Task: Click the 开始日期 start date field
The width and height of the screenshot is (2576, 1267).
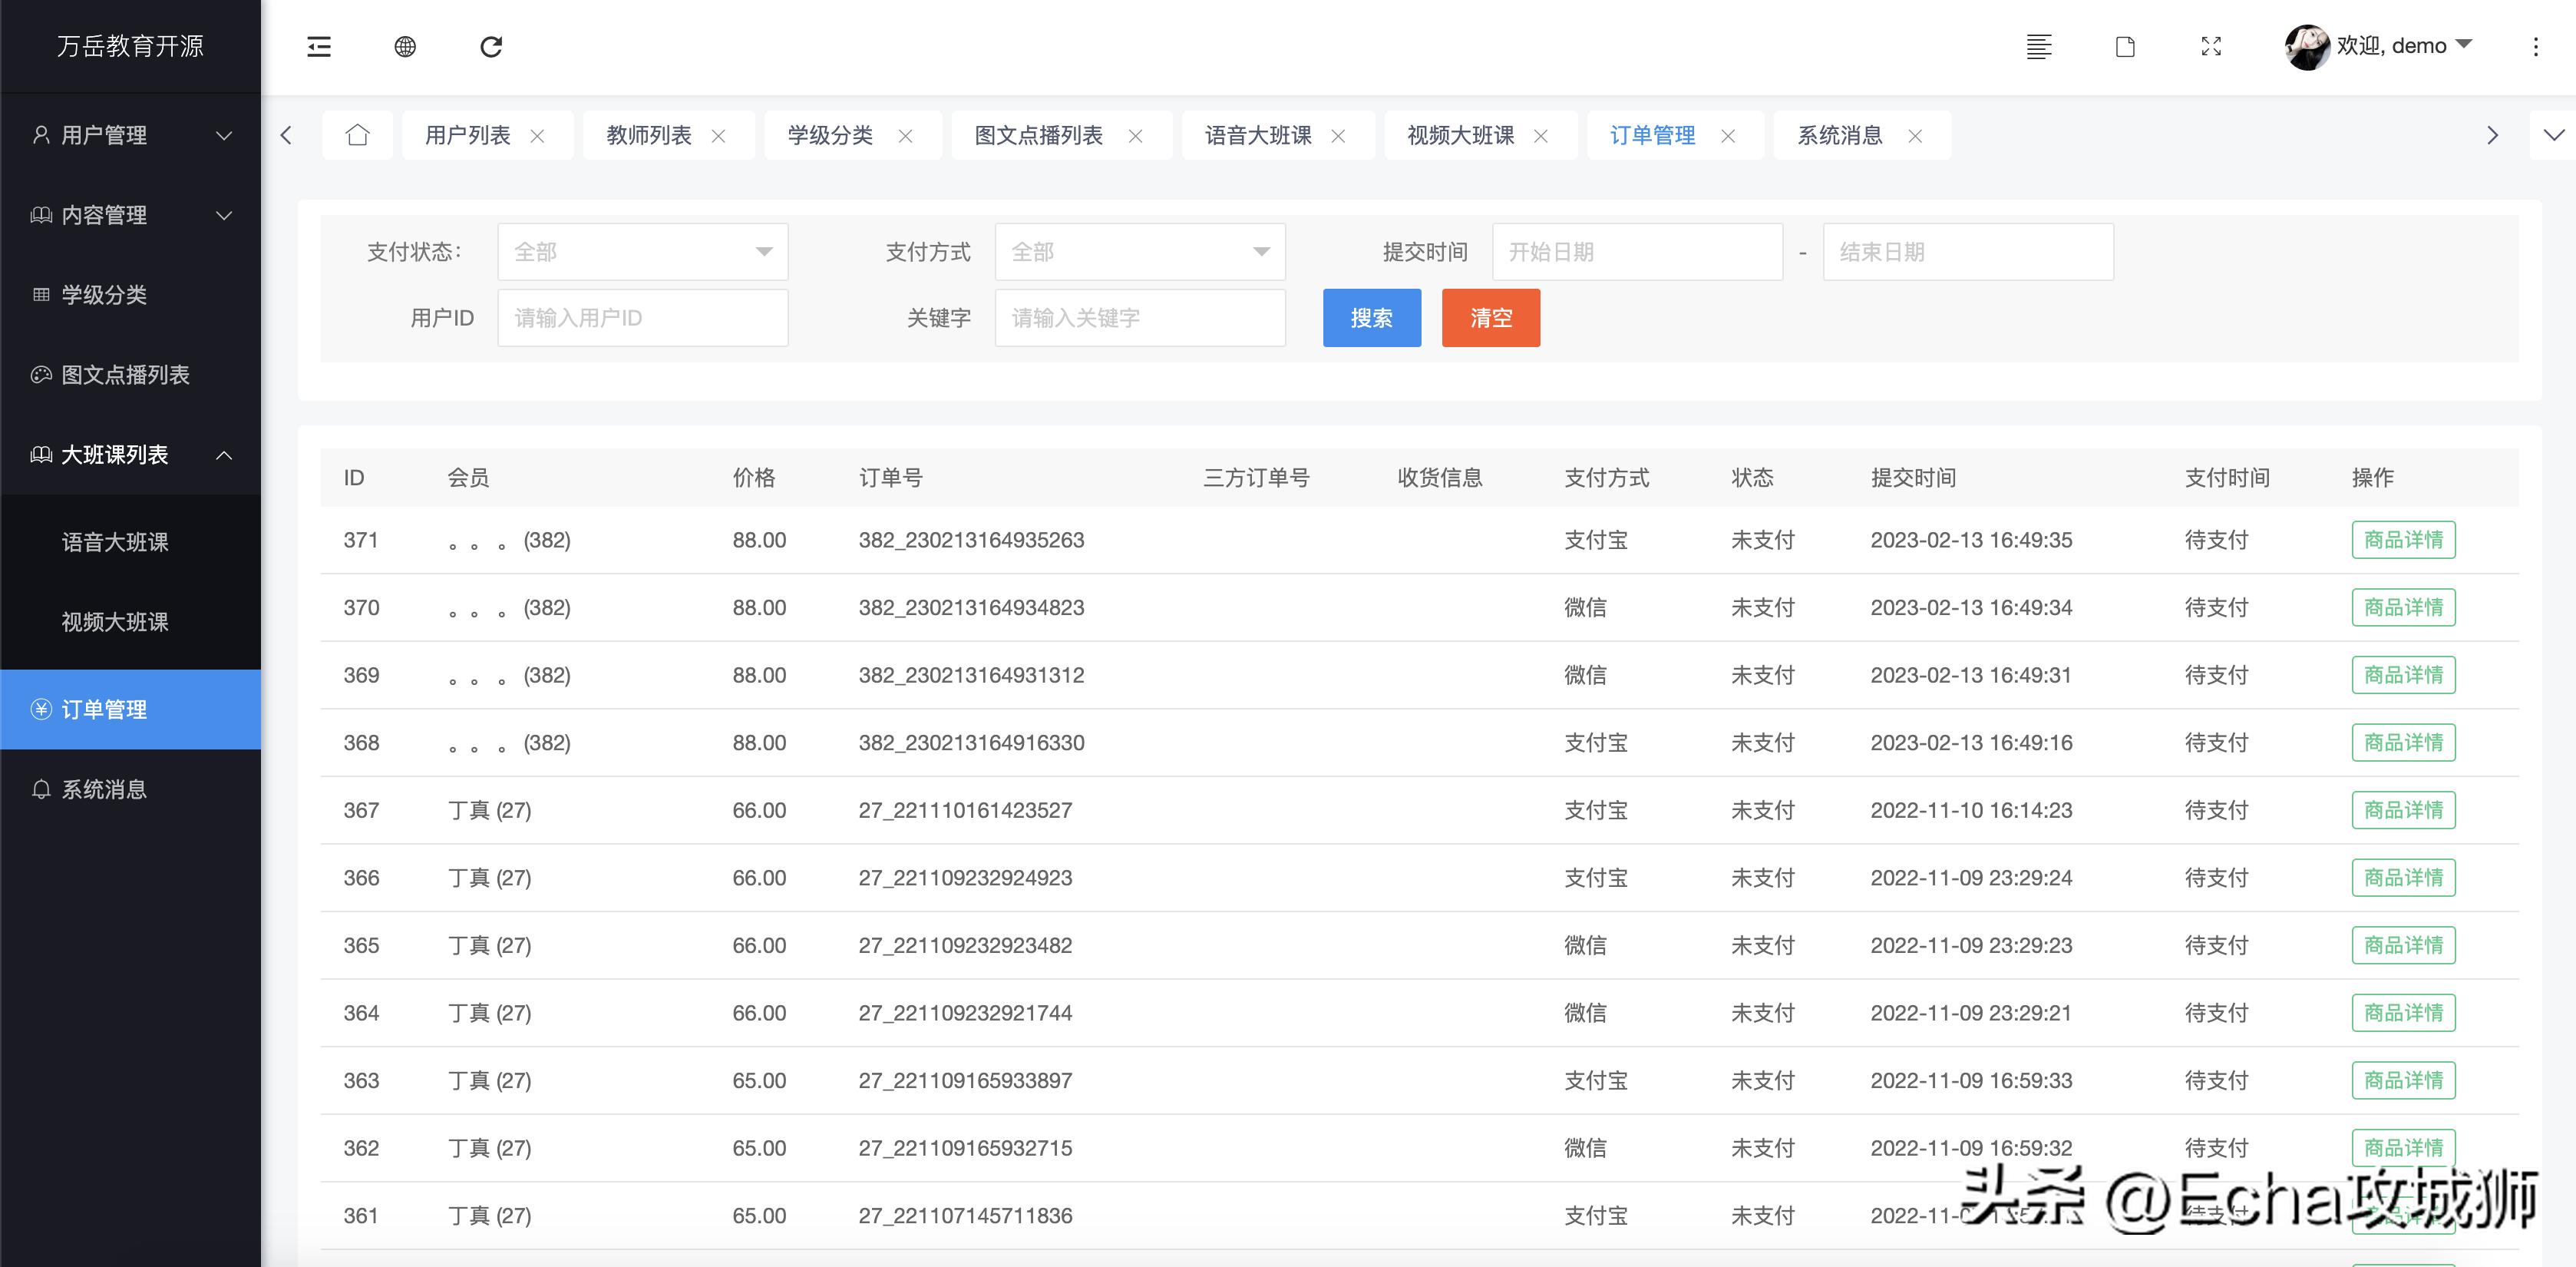Action: pos(1637,251)
